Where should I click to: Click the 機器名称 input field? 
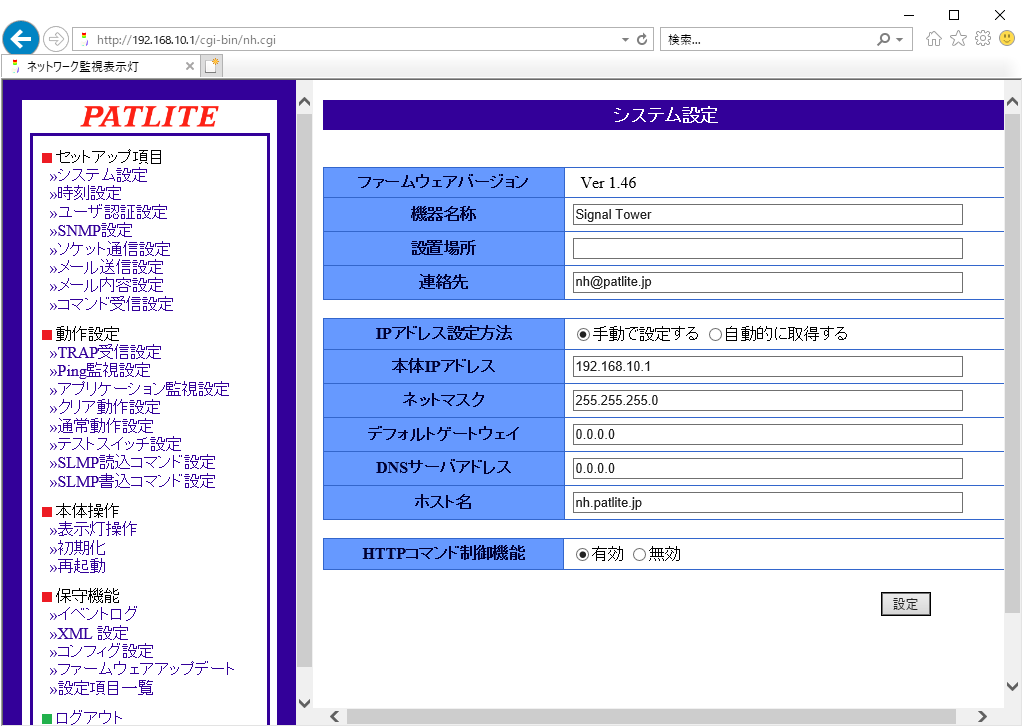(767, 215)
